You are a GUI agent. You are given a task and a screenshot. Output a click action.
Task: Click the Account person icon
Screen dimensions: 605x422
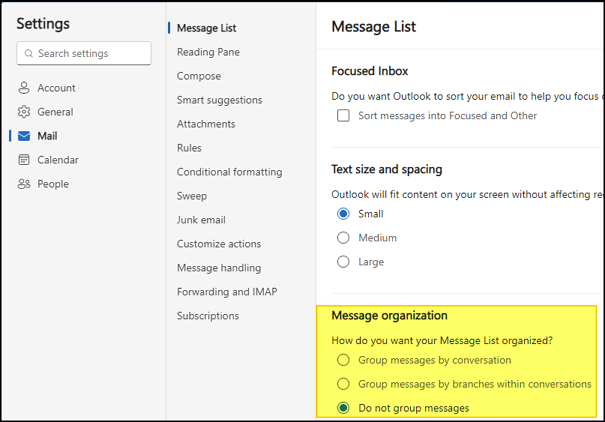[24, 88]
